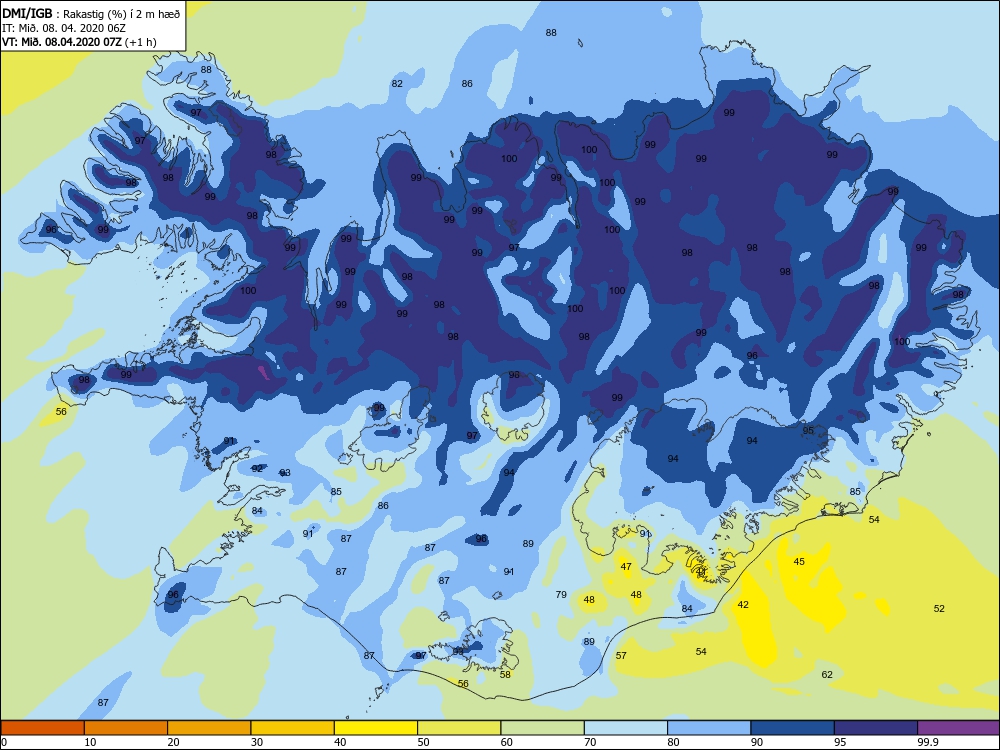Select the 'IT: Mið. 08. 04. 2020 06Z' line
The width and height of the screenshot is (1000, 750).
[64, 28]
